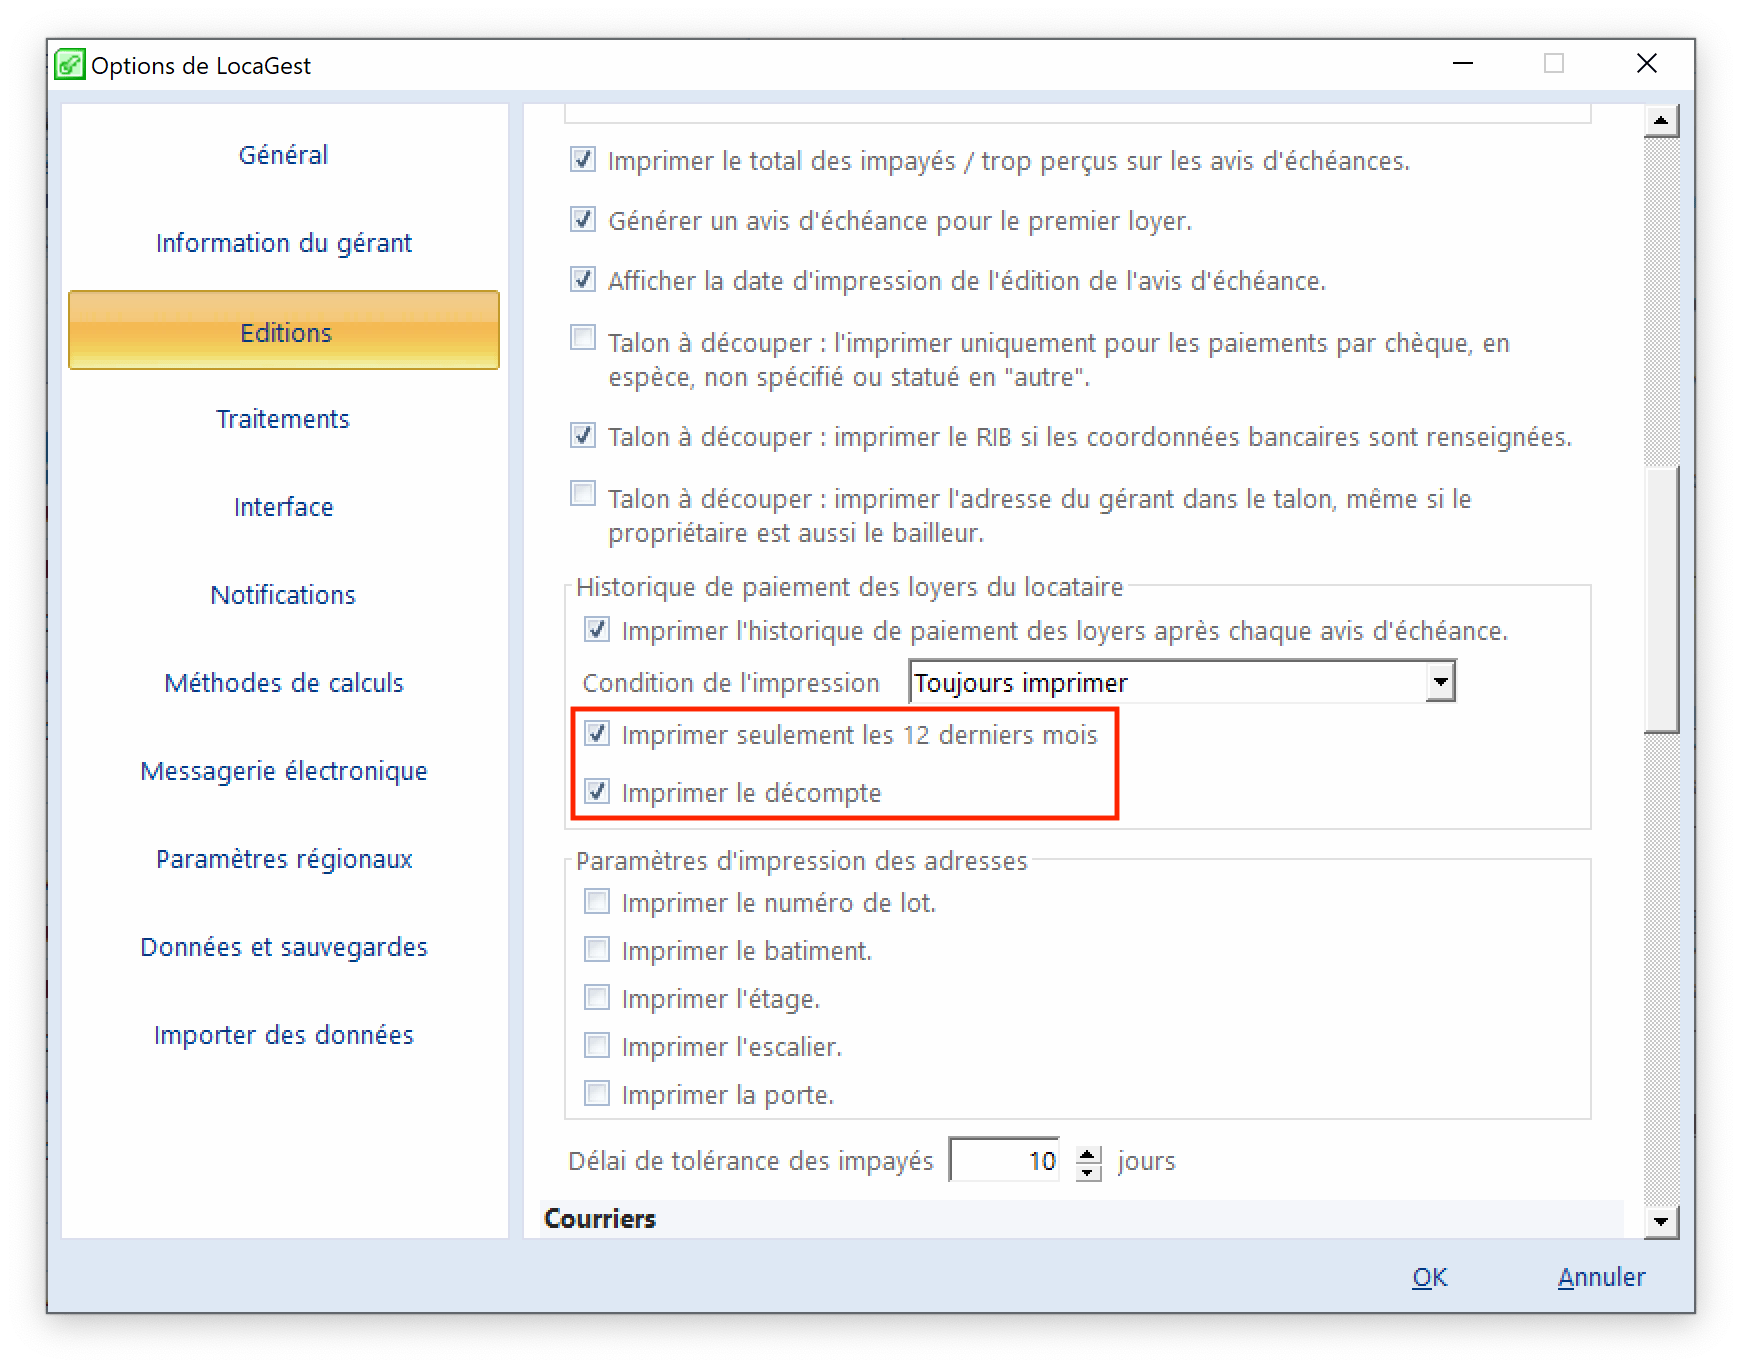
Task: Close the Options de LocaGest window
Action: pos(1646,64)
